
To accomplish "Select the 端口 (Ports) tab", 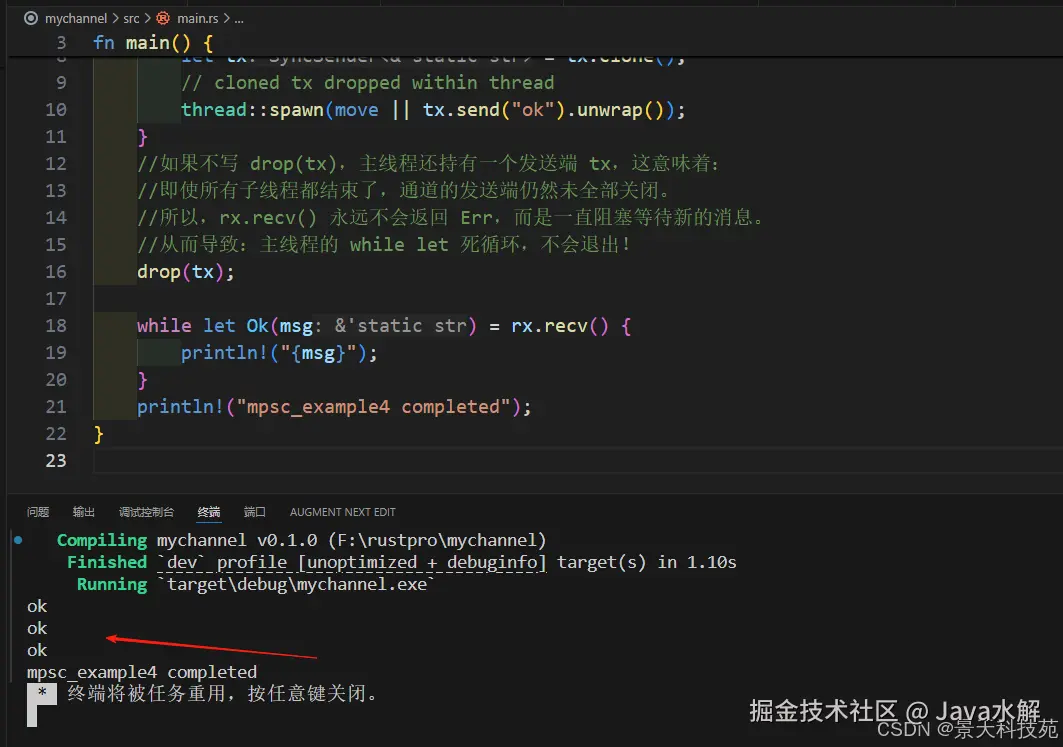I will click(254, 511).
